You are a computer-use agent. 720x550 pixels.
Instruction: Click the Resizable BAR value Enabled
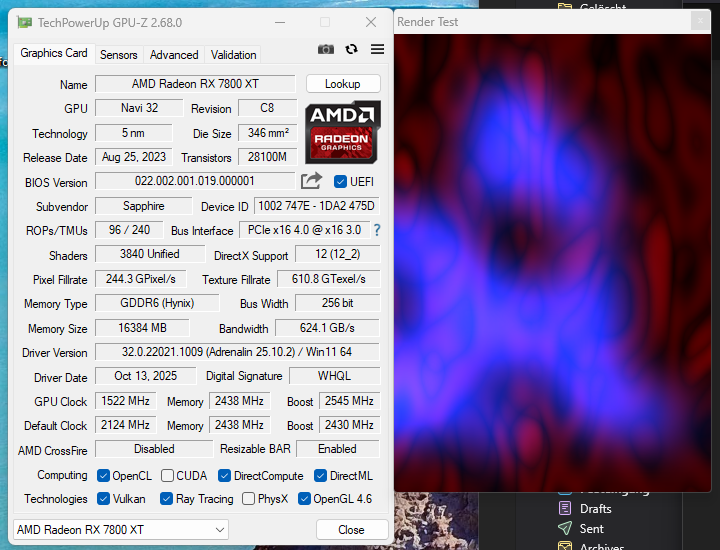click(x=338, y=449)
